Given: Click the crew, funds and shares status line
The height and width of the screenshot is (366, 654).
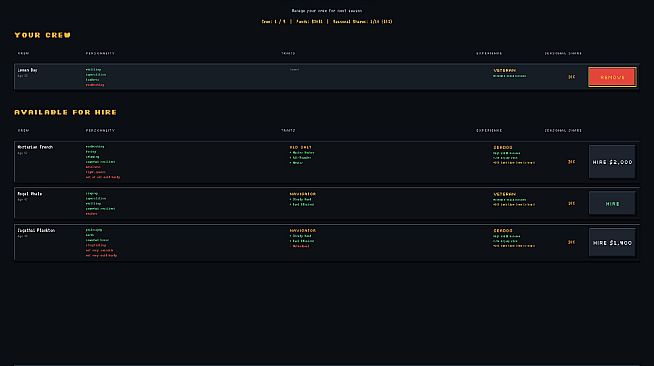Looking at the screenshot, I should click(327, 21).
